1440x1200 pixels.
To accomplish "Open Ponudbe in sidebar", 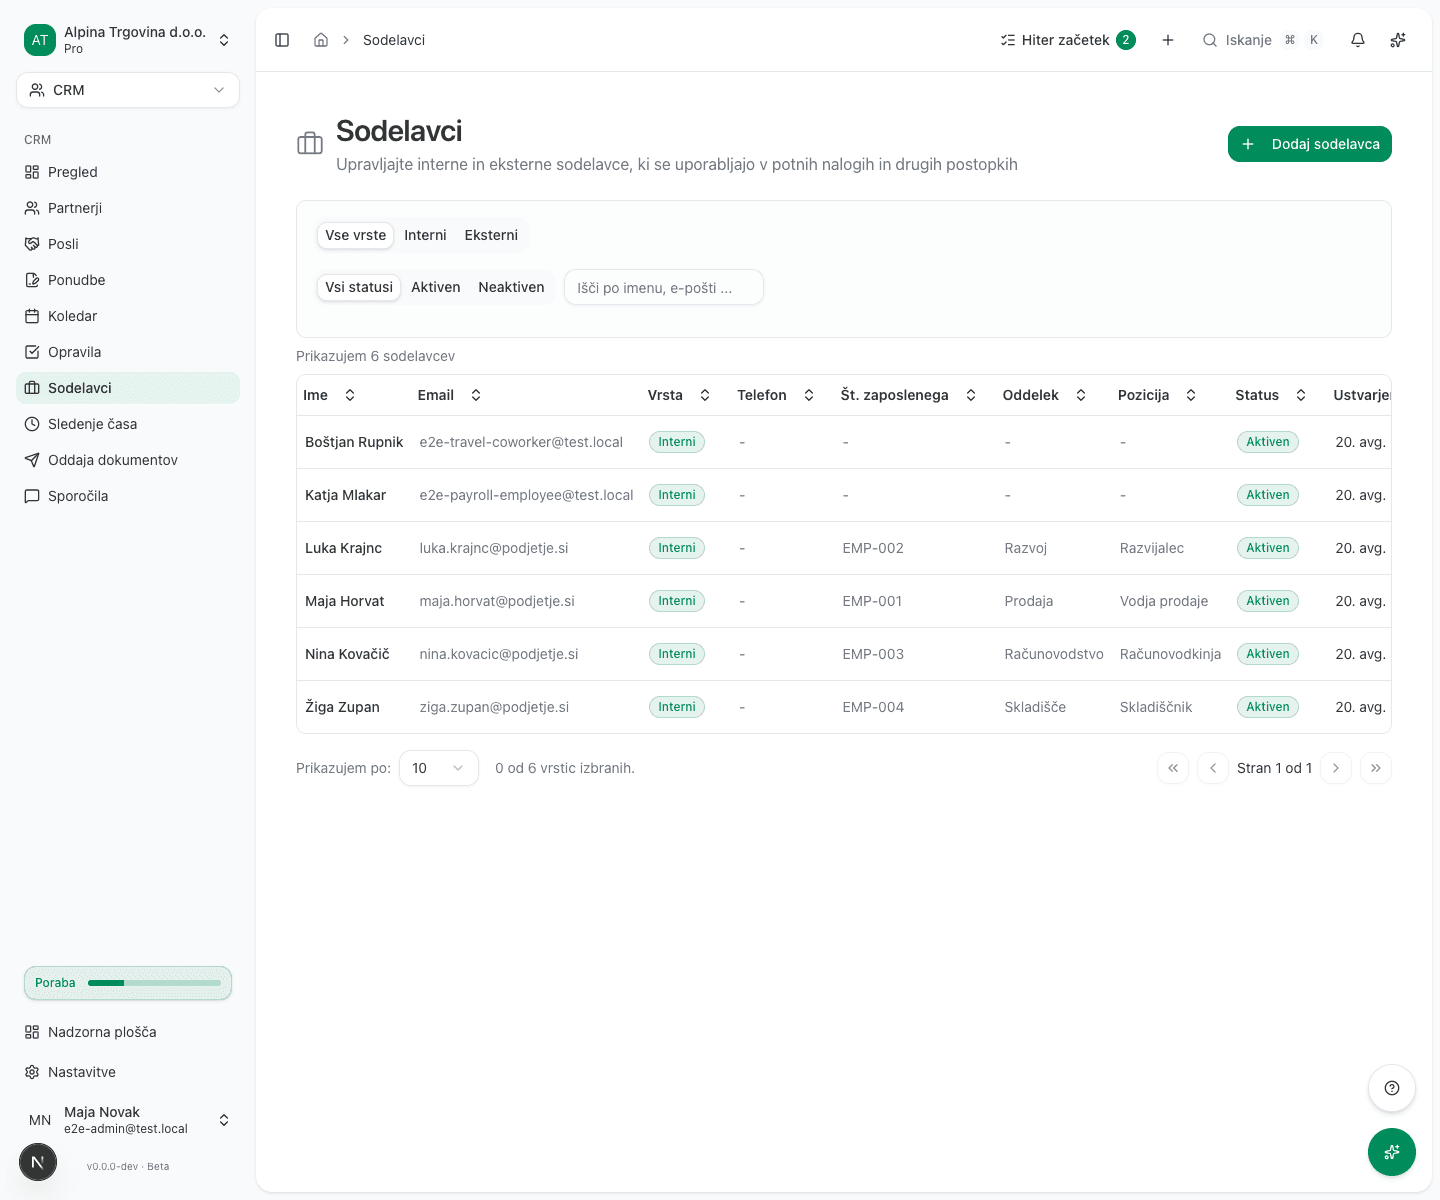I will (128, 280).
